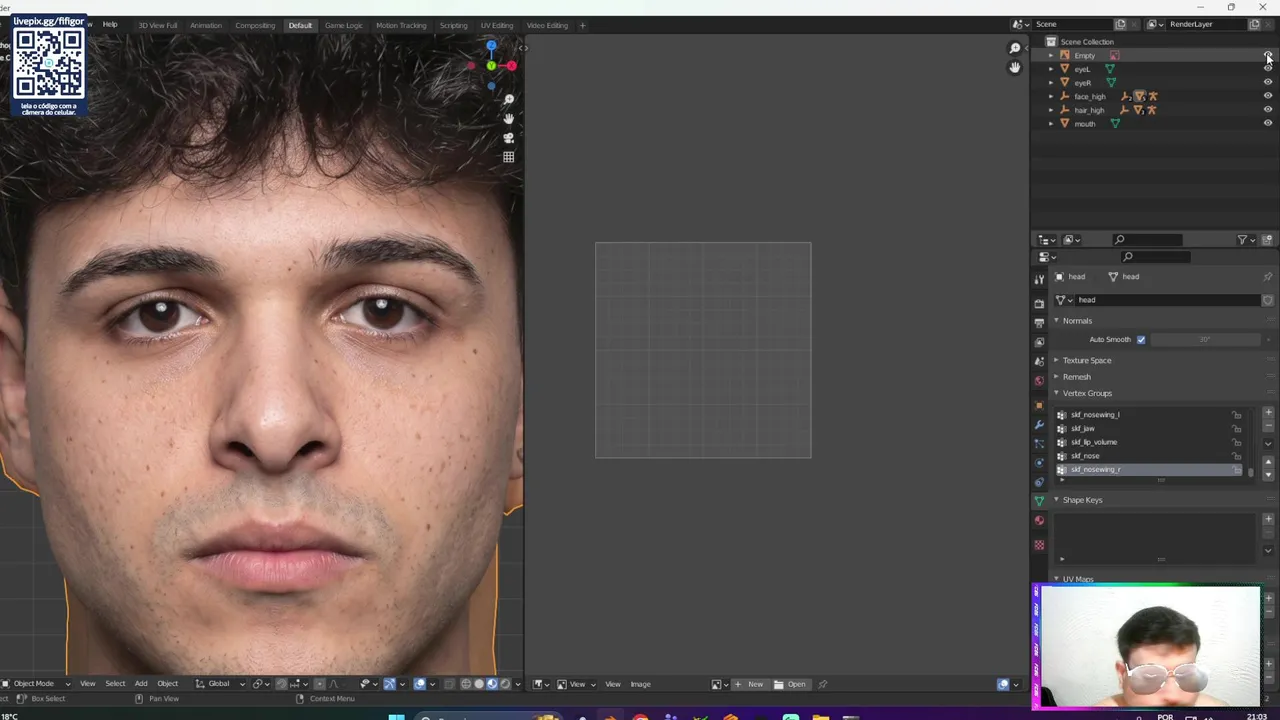The width and height of the screenshot is (1280, 720).
Task: Click the zoom icon in the image editor
Action: coord(1014,48)
